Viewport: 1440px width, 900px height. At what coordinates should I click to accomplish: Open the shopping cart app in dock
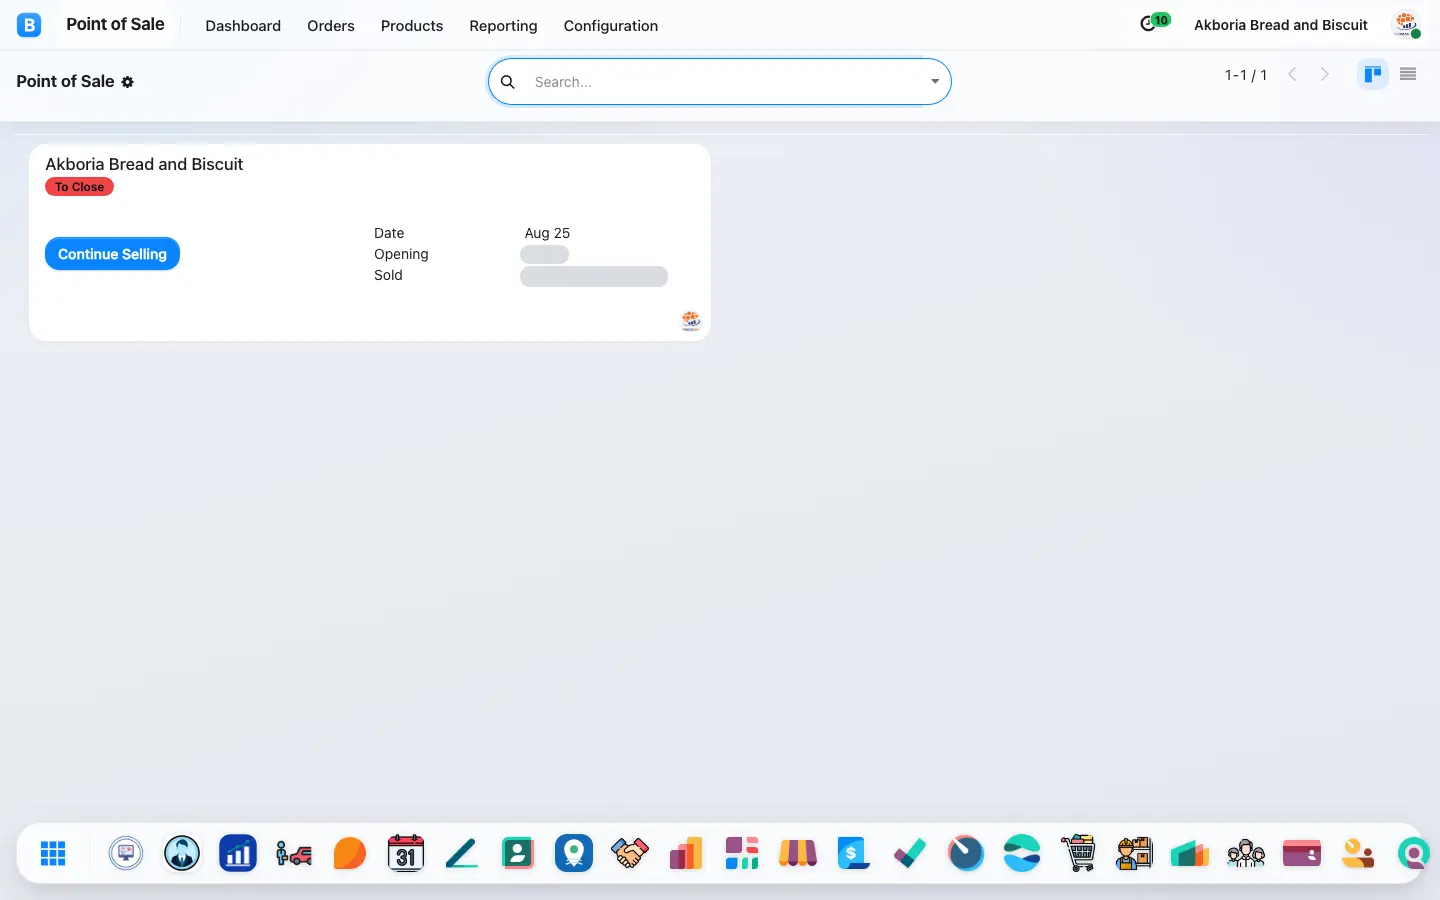click(x=1078, y=853)
